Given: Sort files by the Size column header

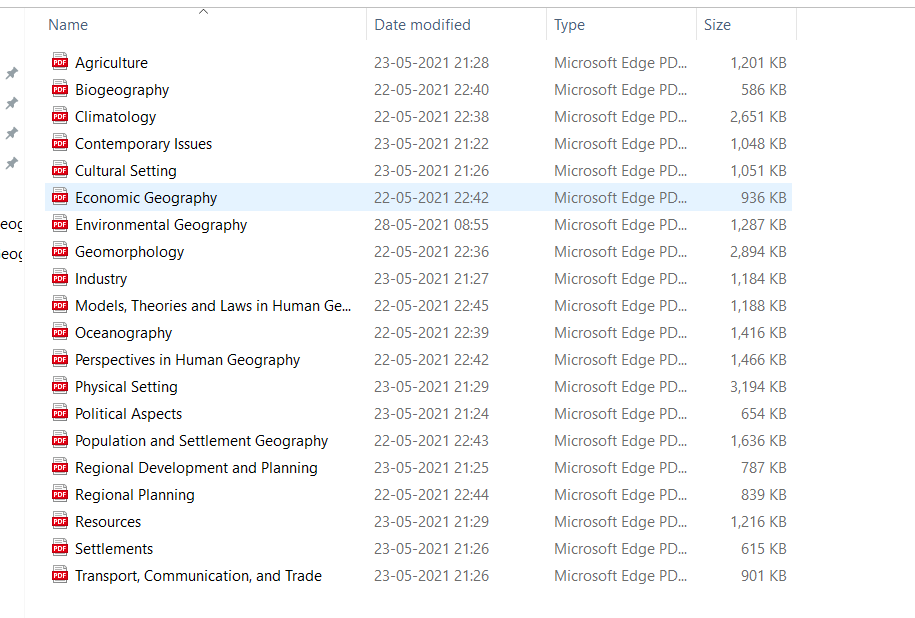Looking at the screenshot, I should click(717, 25).
